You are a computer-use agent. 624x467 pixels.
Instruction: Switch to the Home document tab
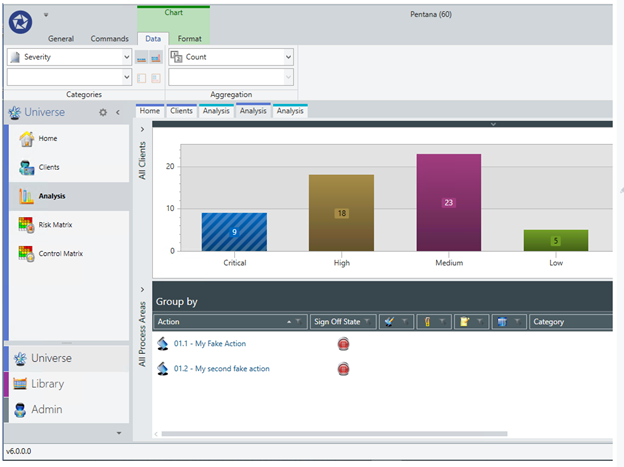point(150,111)
